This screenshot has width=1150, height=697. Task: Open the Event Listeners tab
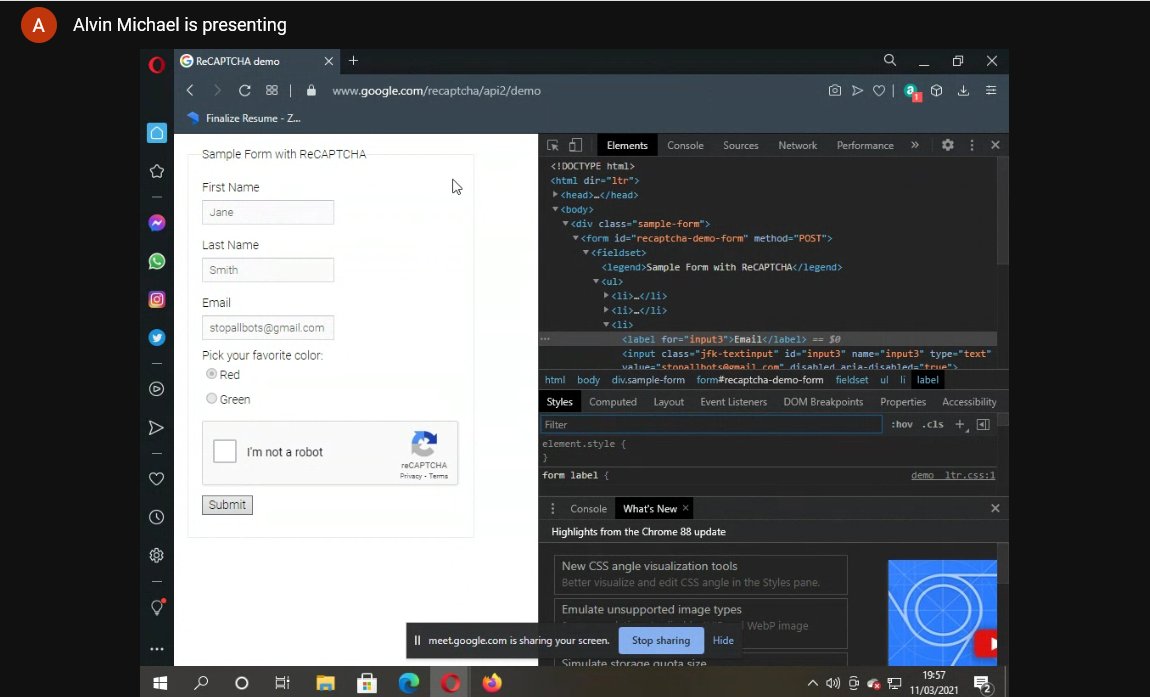point(733,402)
